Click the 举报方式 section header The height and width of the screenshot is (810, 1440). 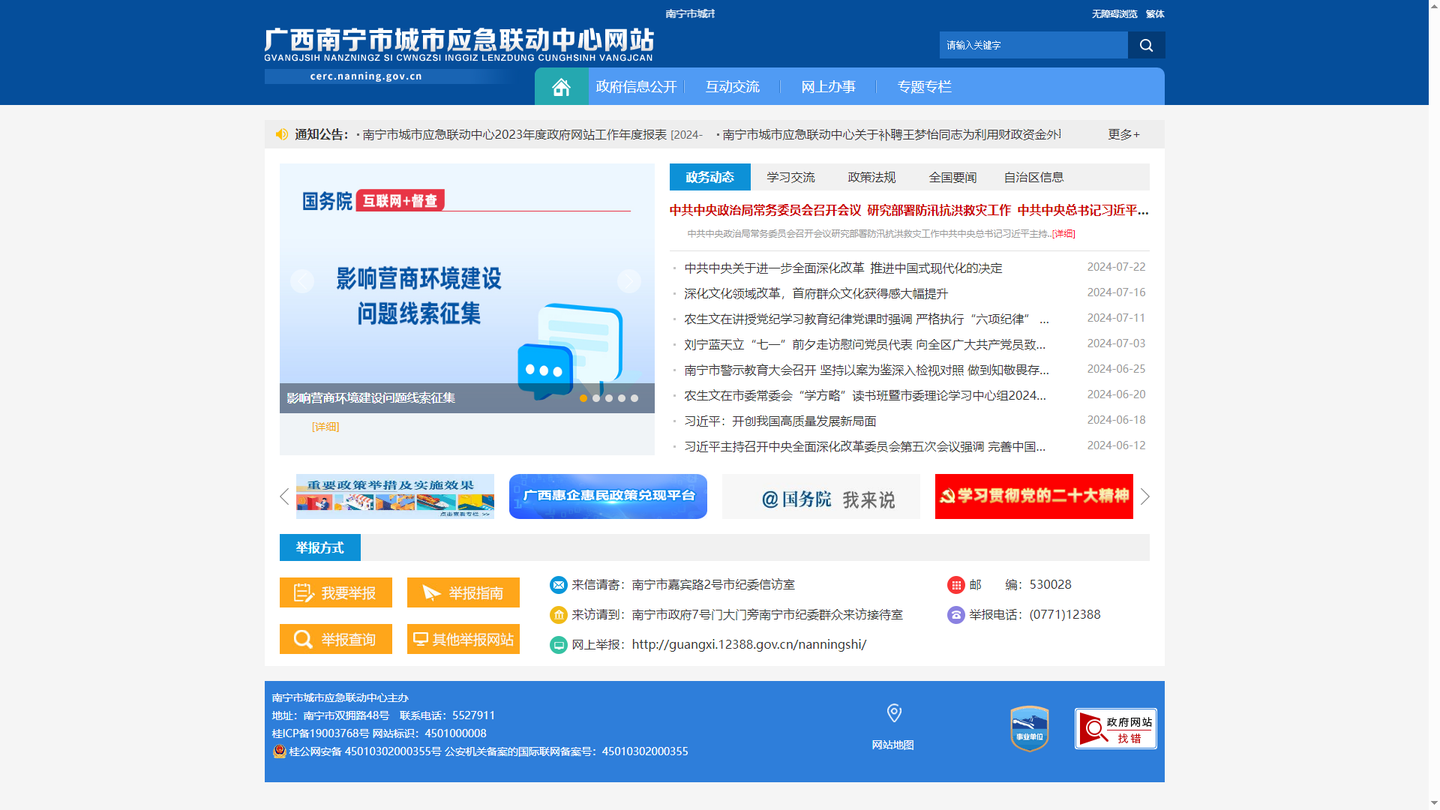pos(320,548)
